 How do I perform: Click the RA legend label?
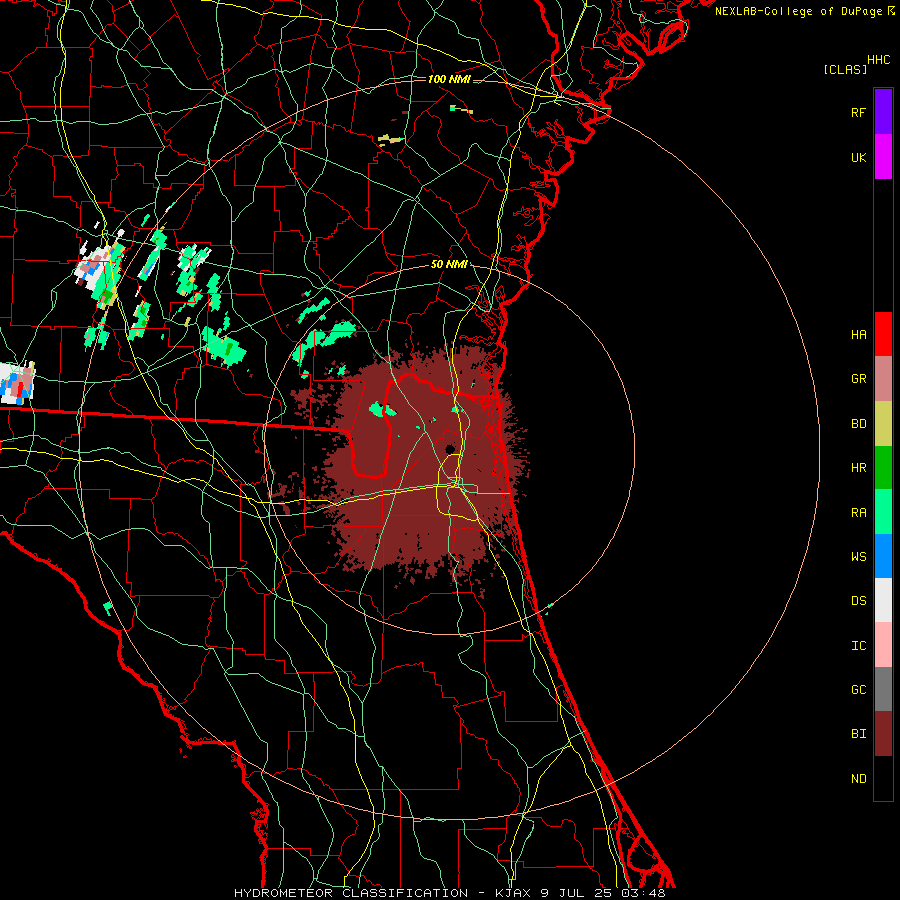(x=858, y=512)
